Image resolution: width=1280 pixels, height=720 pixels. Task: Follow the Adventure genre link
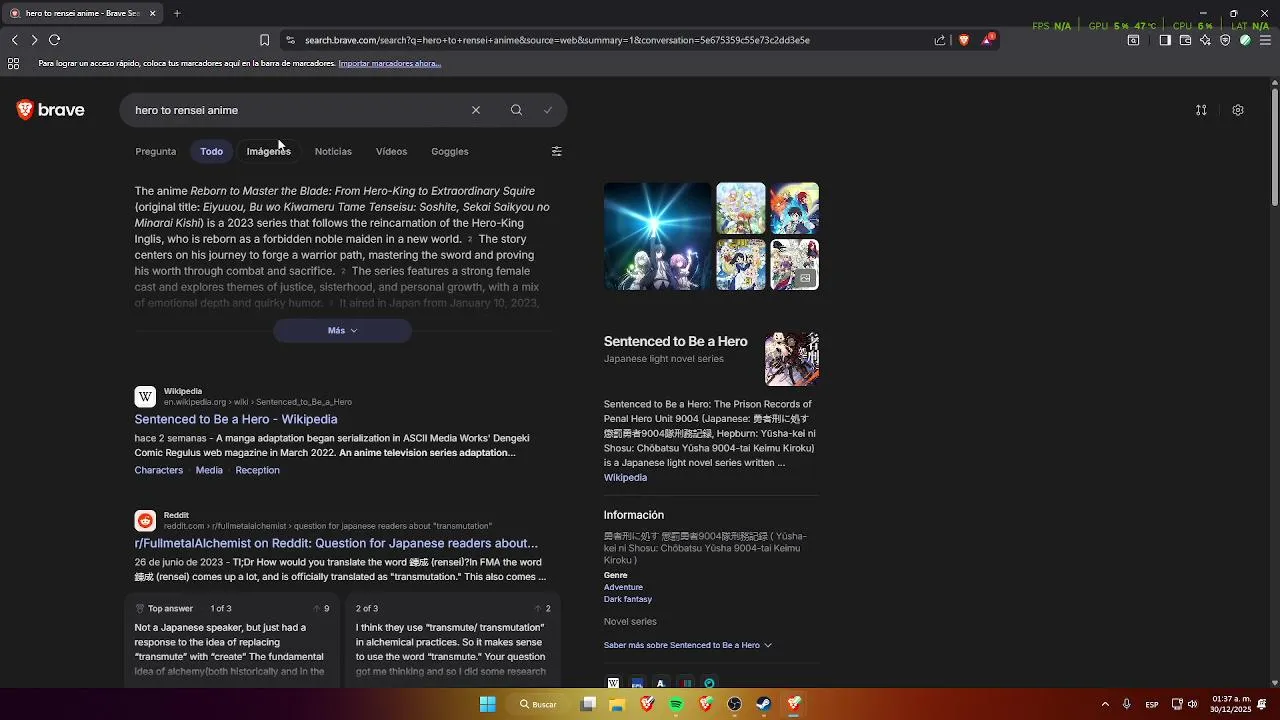623,587
